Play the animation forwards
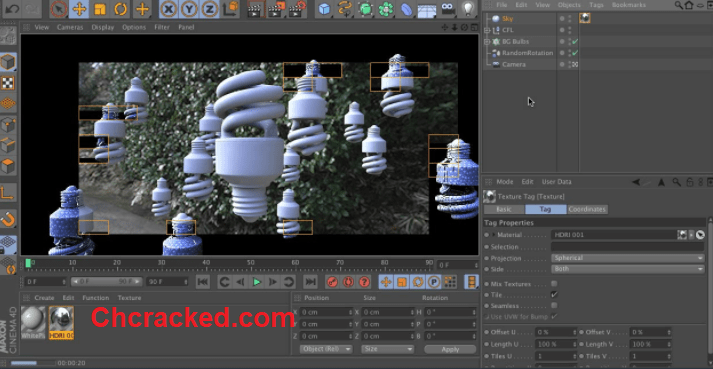Image resolution: width=713 pixels, height=369 pixels. point(256,282)
